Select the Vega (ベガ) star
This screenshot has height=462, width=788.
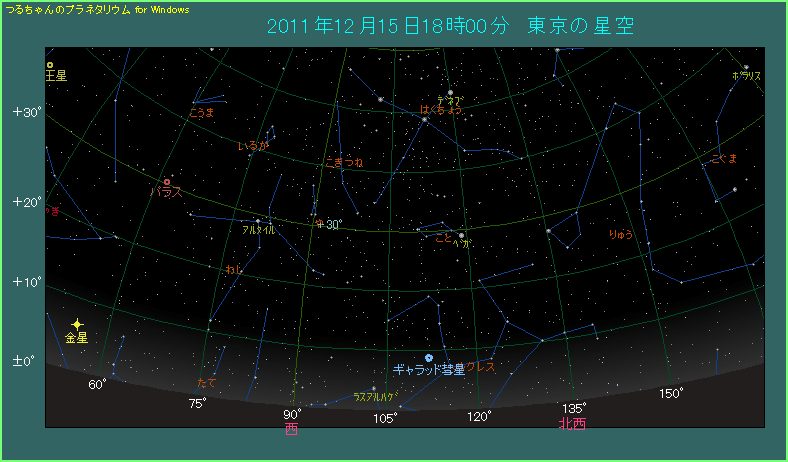[461, 235]
